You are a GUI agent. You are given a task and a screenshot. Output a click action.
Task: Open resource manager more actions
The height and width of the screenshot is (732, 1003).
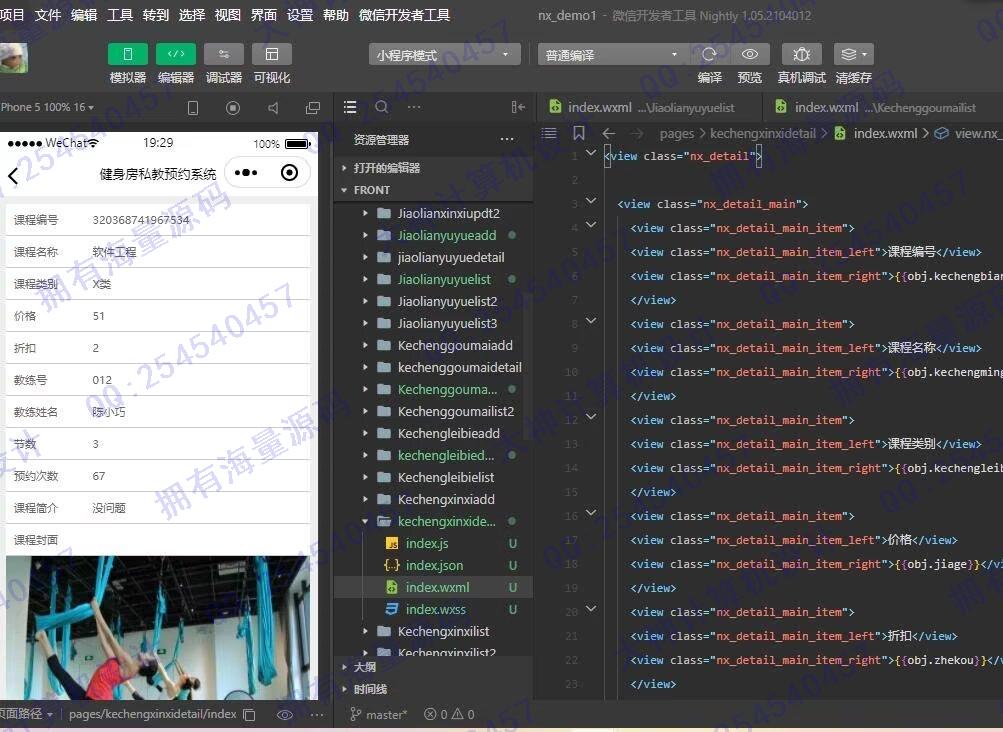tap(507, 139)
